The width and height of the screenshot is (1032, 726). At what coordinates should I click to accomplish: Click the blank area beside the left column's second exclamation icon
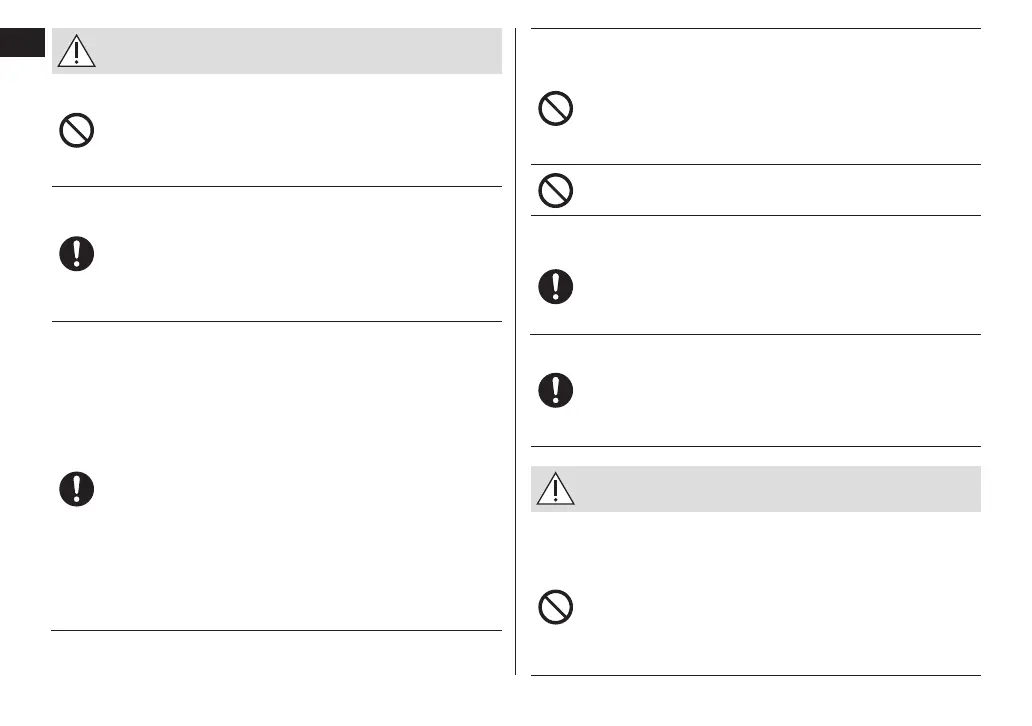pyautogui.click(x=300, y=254)
